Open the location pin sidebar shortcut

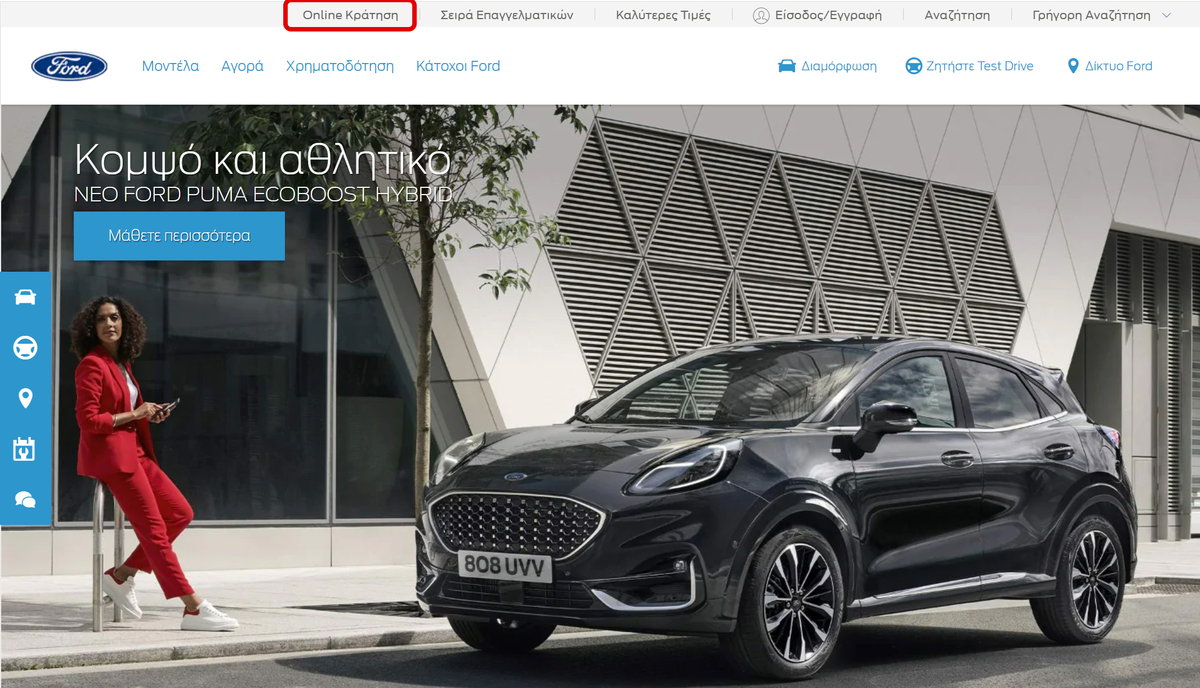(25, 398)
